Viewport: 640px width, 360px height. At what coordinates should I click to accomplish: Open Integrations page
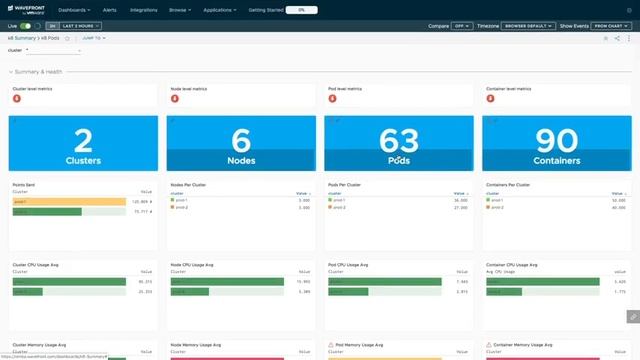[144, 10]
